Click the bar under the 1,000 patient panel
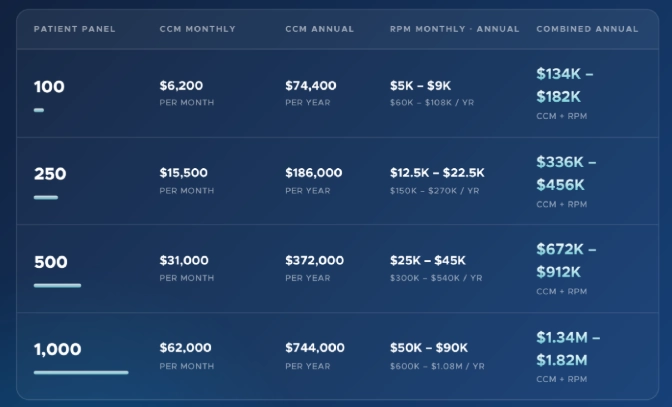 point(81,372)
